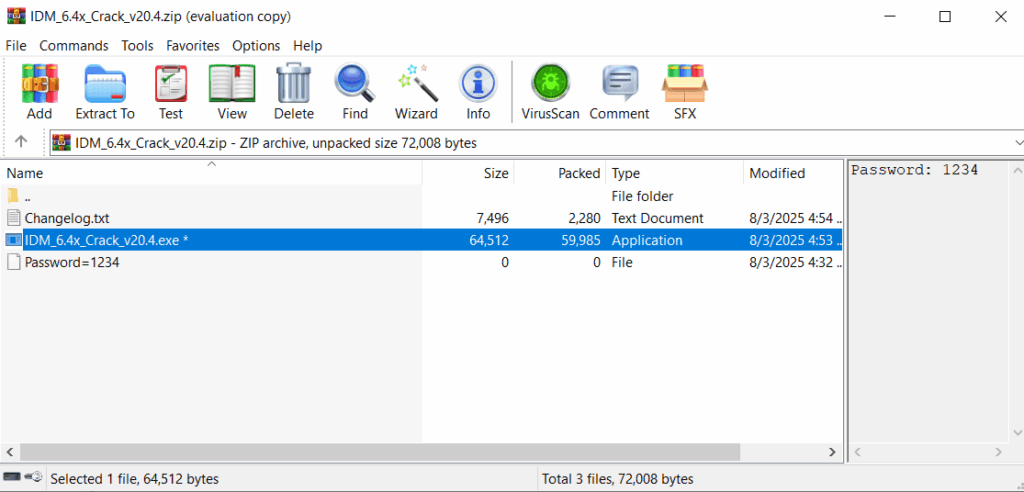Click the Changelog.txt file icon
The height and width of the screenshot is (492, 1024).
pyautogui.click(x=14, y=218)
